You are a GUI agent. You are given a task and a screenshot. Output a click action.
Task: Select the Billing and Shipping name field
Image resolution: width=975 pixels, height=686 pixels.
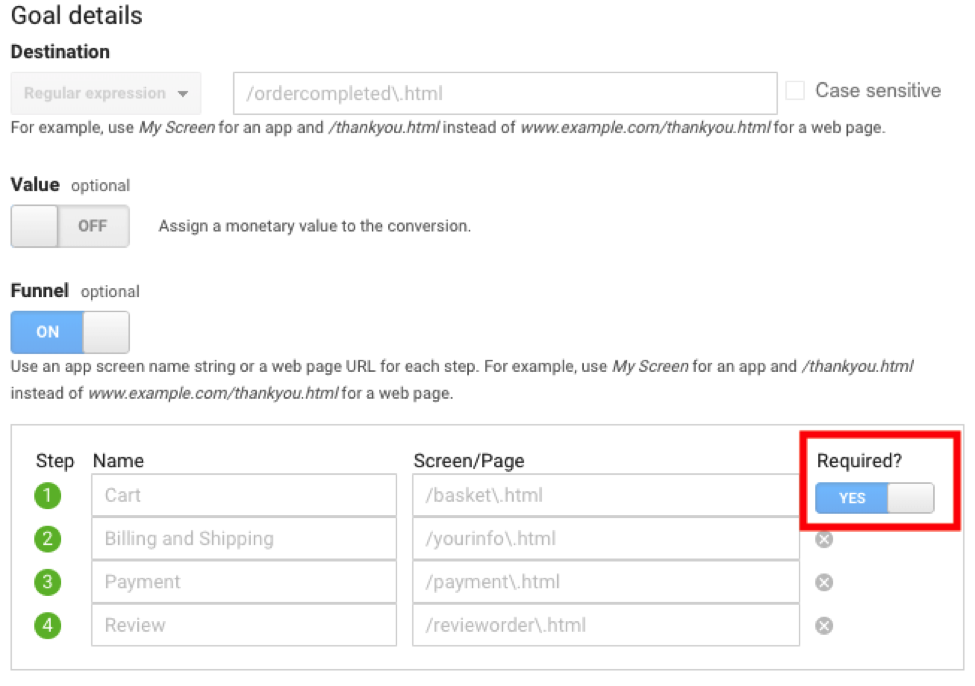(x=244, y=539)
